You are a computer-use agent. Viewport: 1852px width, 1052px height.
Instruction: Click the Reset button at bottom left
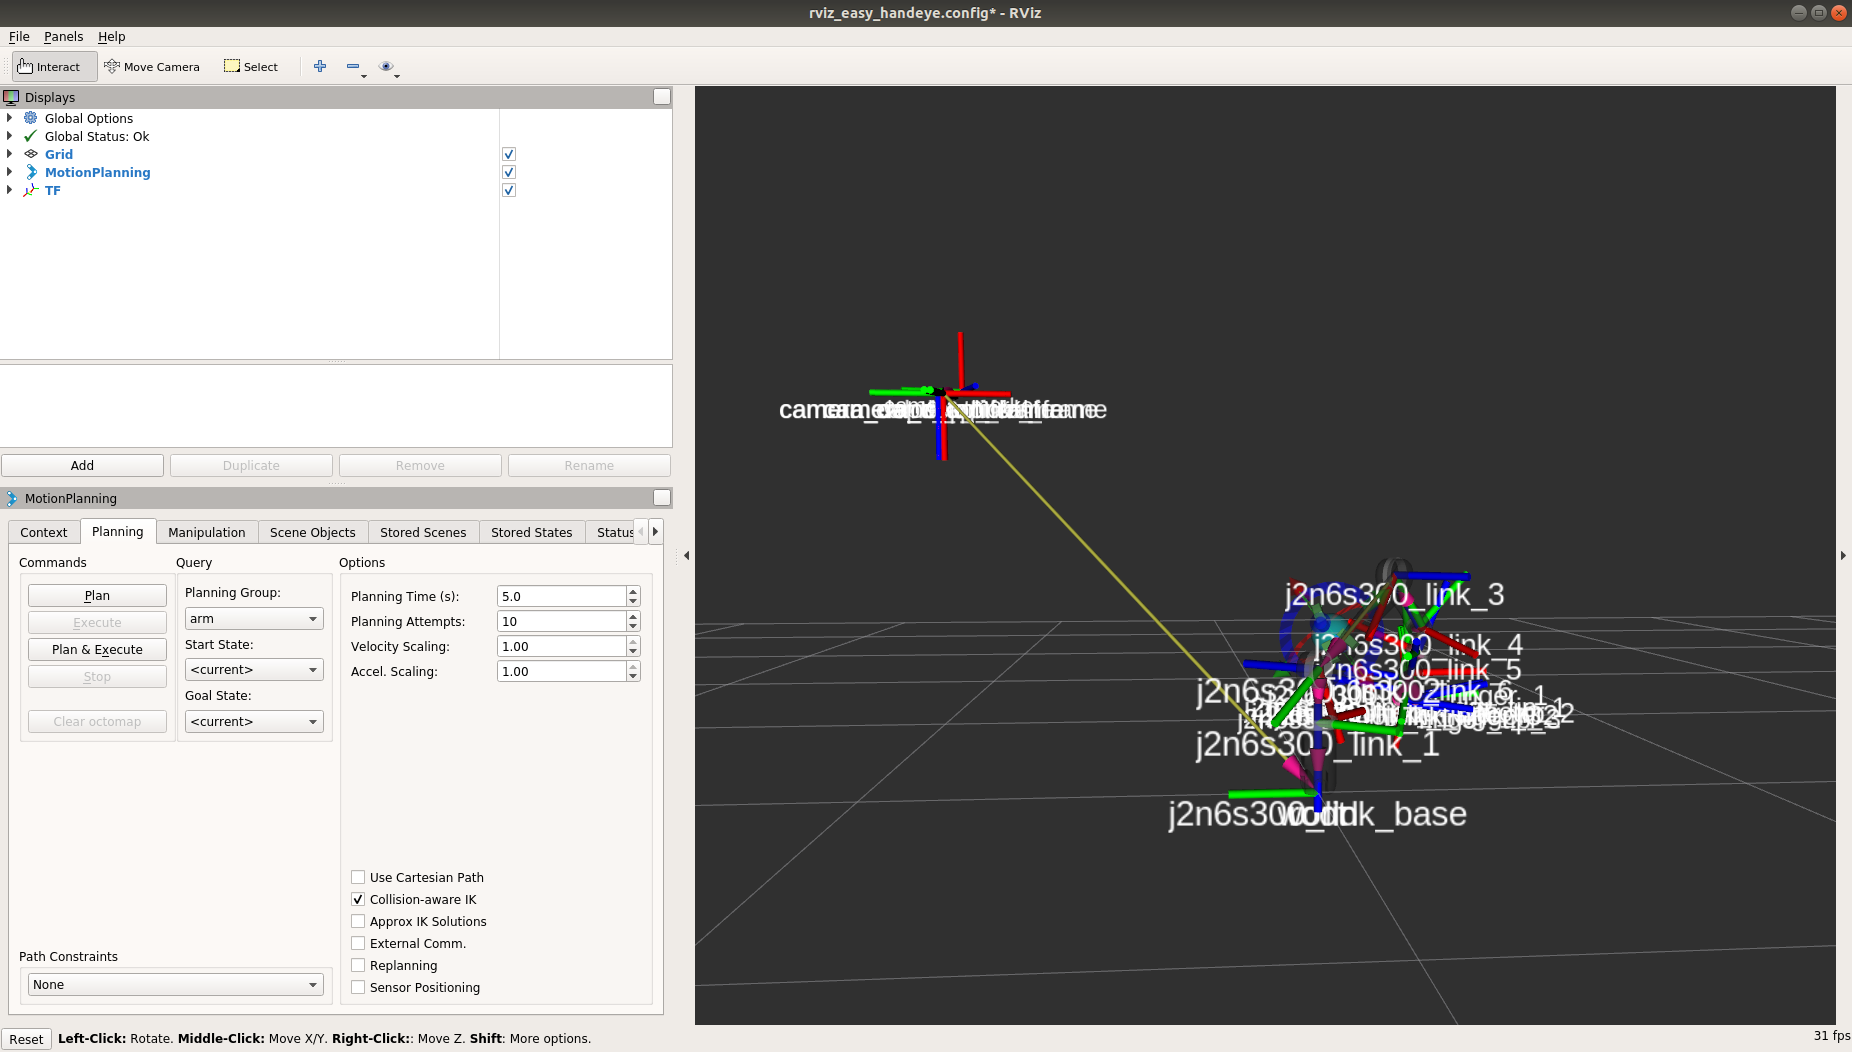coord(26,1039)
